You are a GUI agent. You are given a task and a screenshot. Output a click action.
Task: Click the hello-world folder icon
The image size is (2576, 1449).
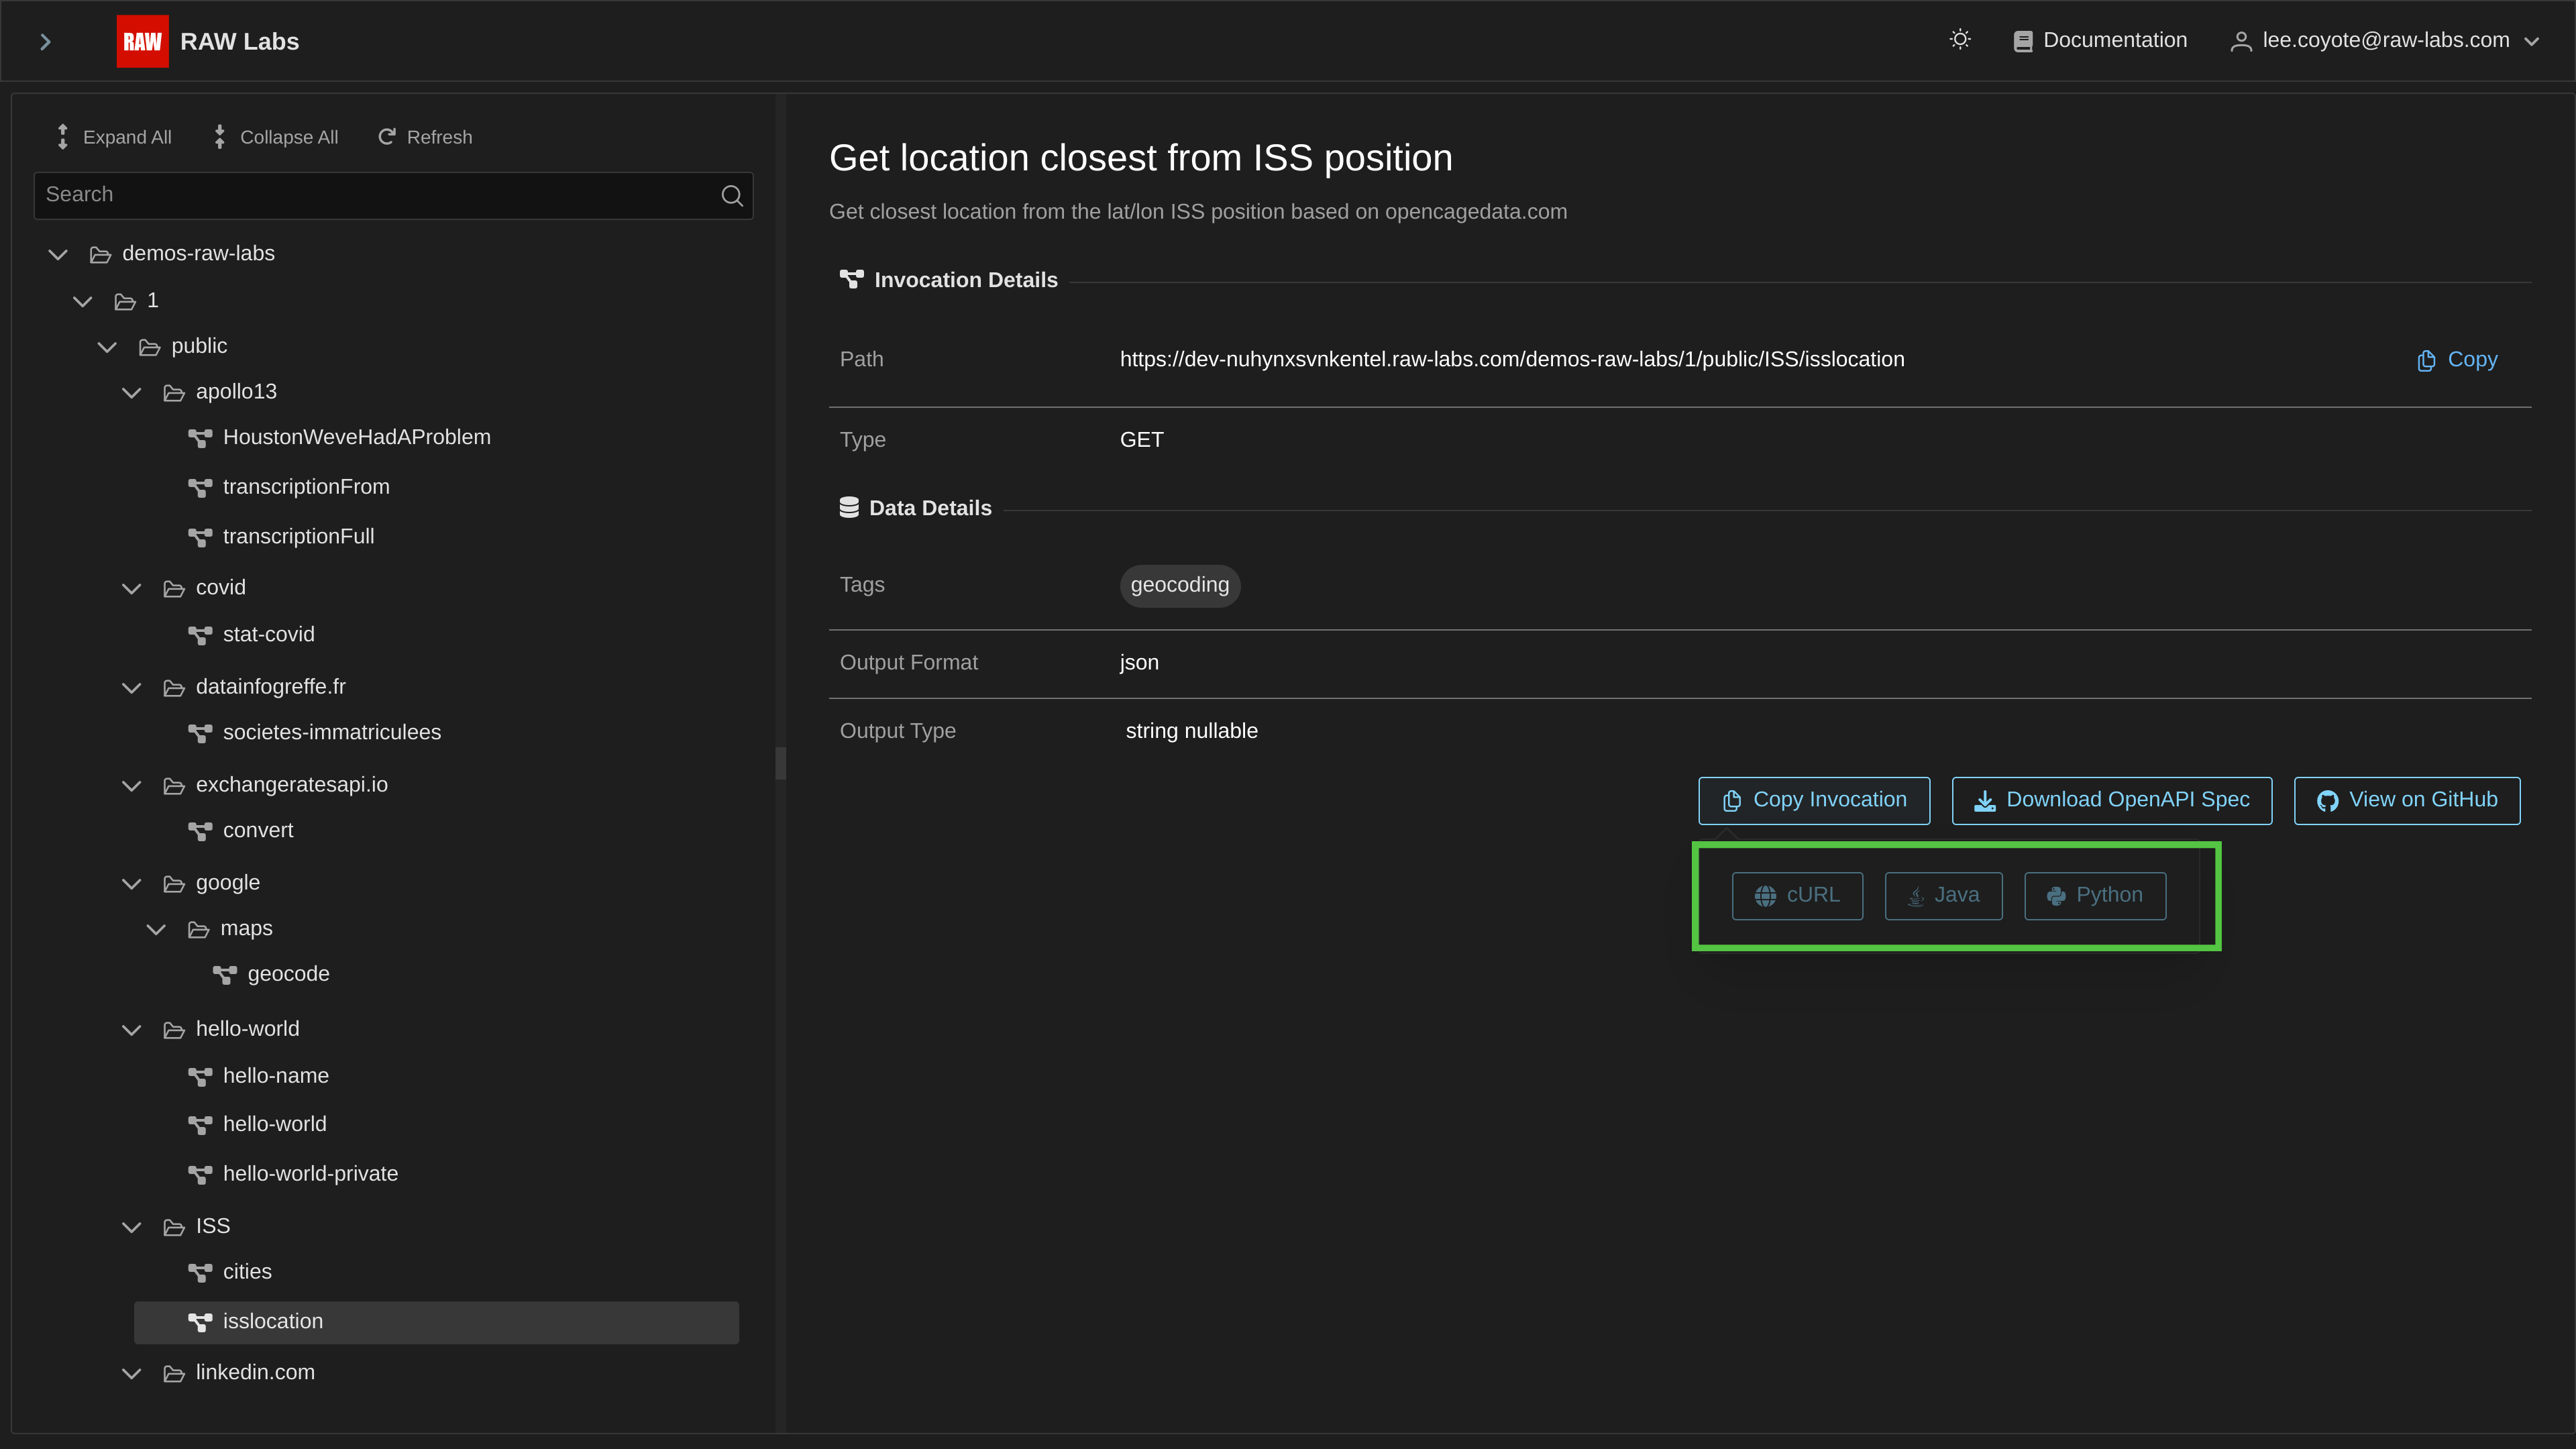click(174, 1030)
